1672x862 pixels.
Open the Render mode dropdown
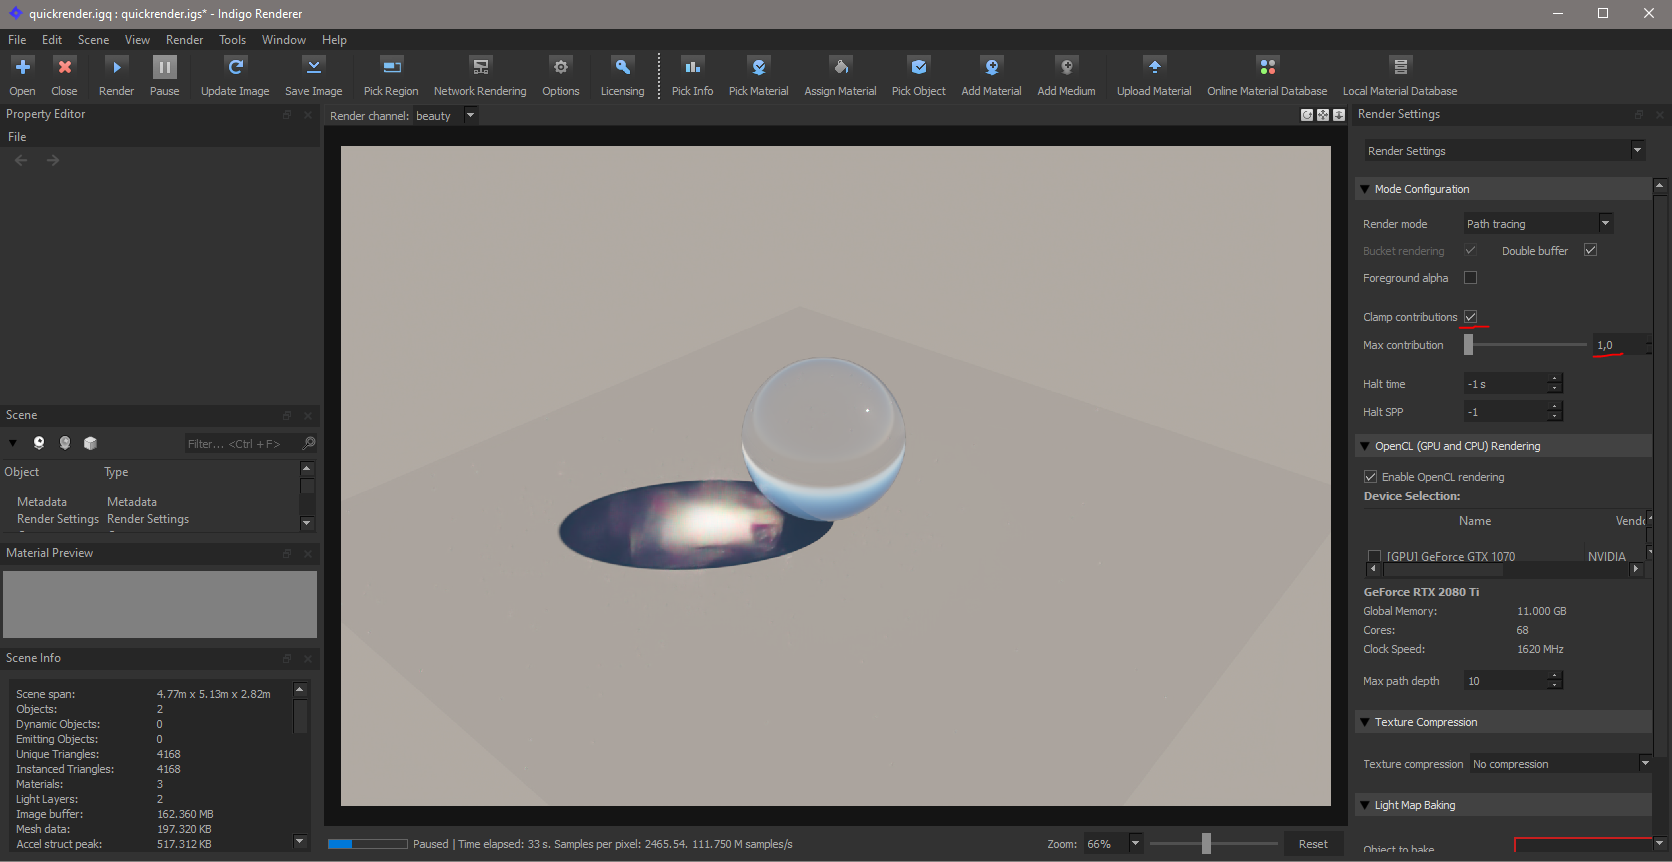click(1538, 224)
